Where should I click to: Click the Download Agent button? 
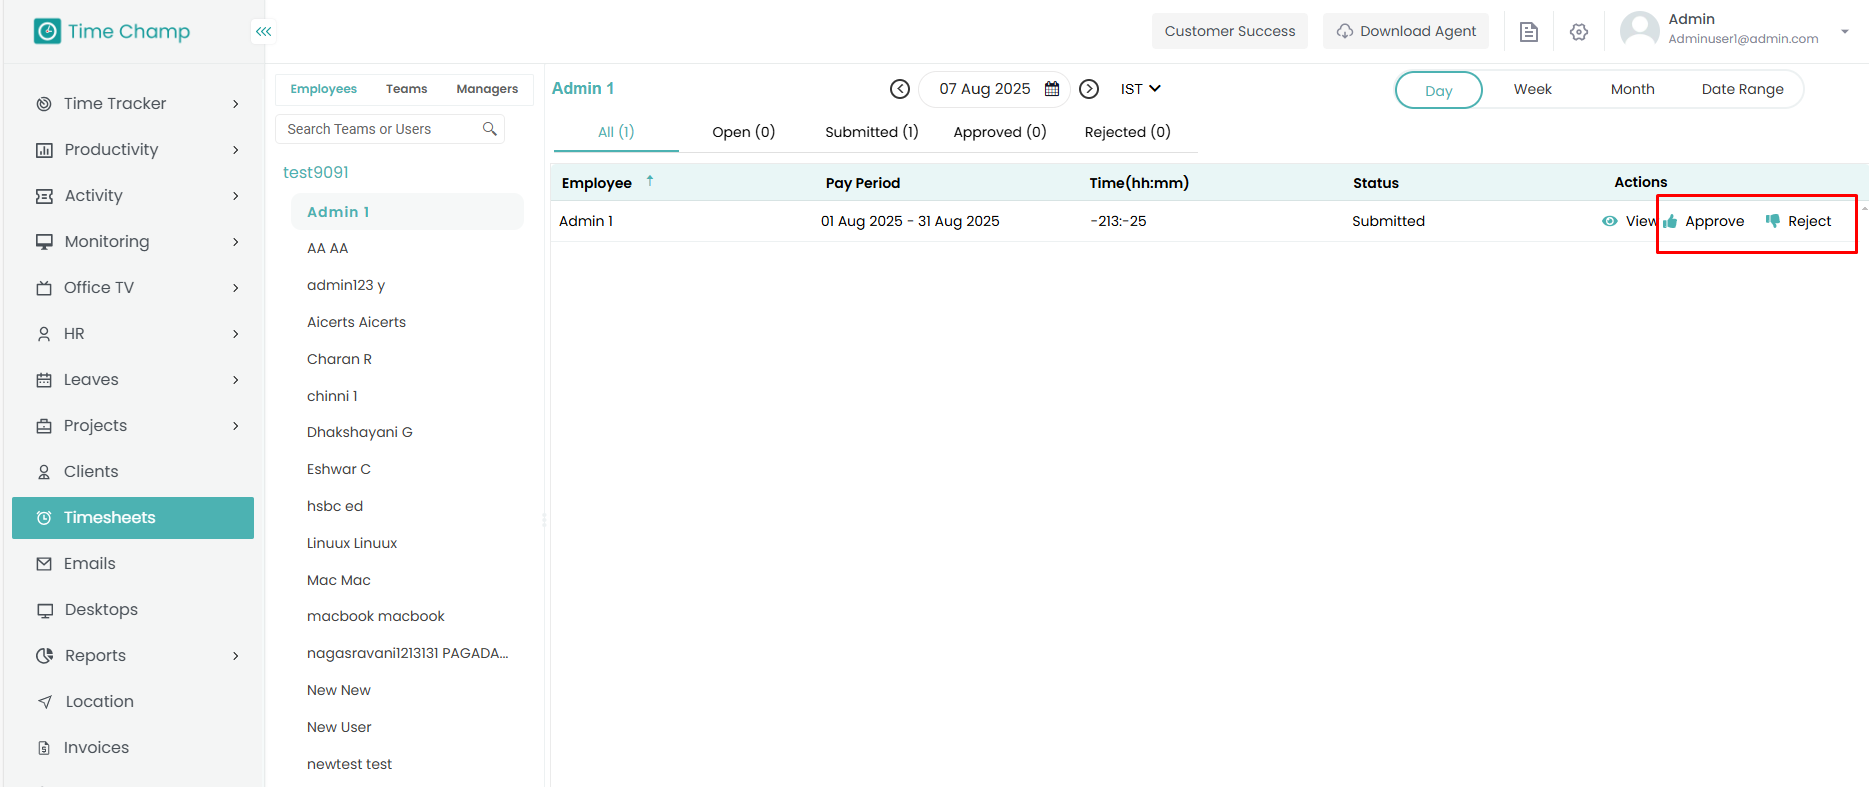(1406, 31)
